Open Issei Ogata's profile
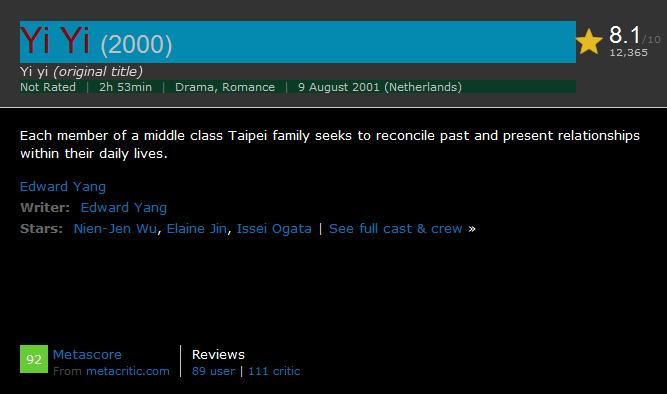667x394 pixels. (x=274, y=228)
